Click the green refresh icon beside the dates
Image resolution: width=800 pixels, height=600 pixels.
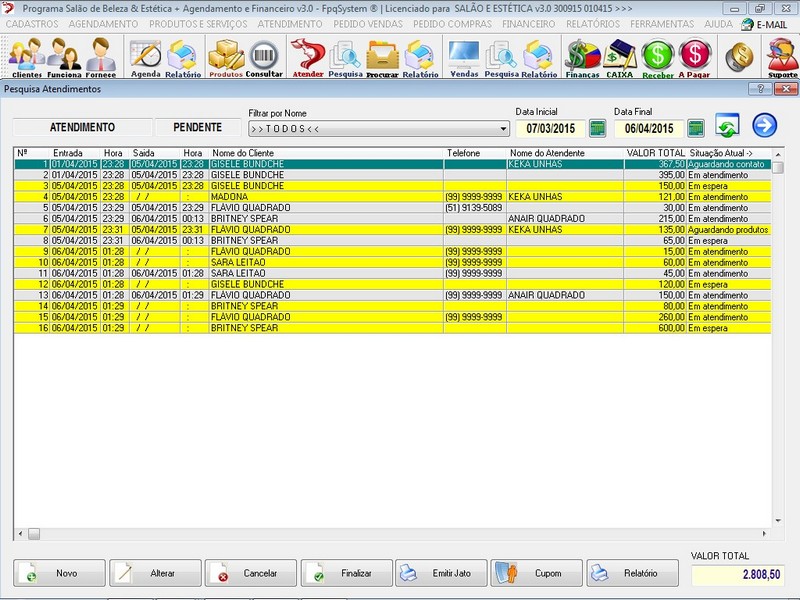727,127
